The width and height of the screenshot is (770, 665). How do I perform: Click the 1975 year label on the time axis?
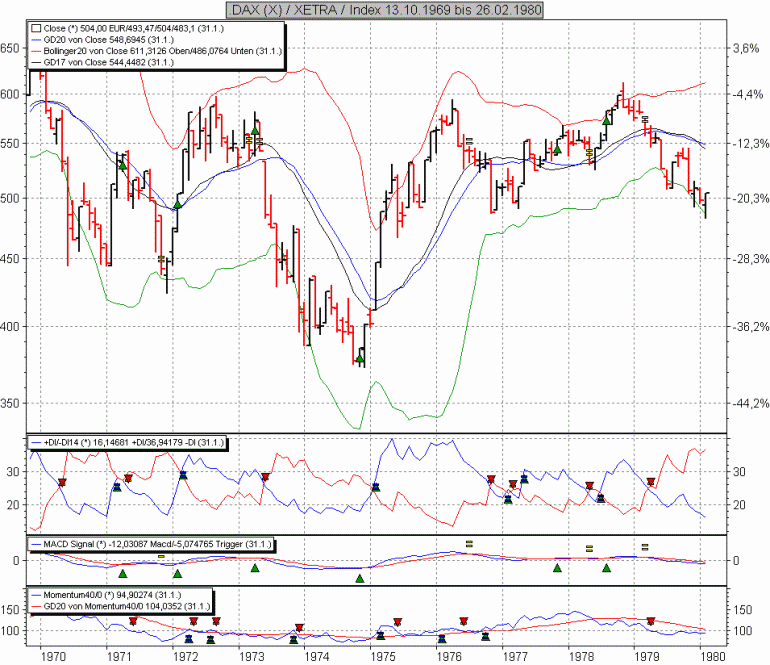383,657
